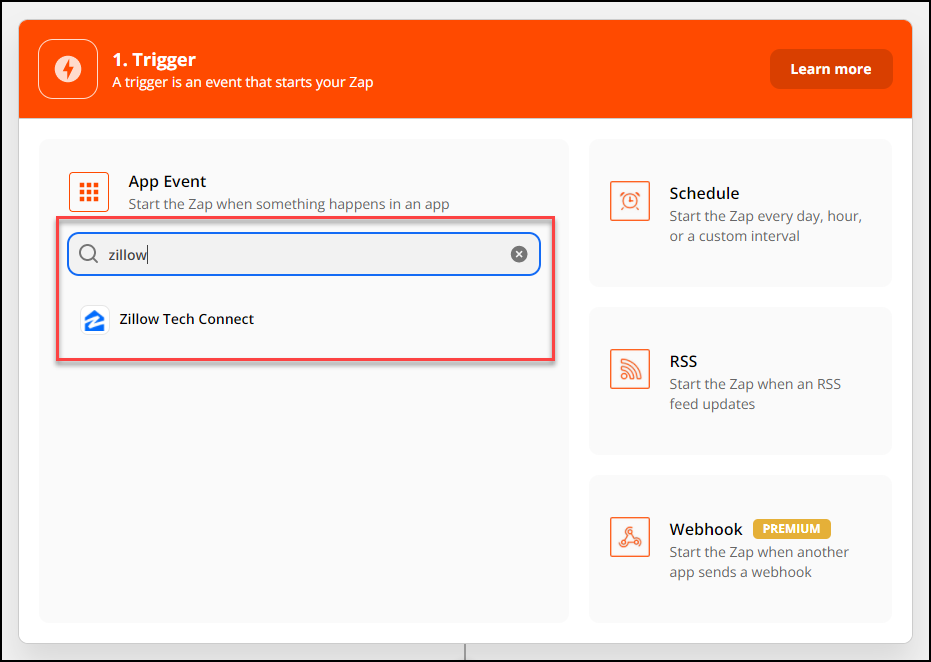Viewport: 931px width, 662px height.
Task: Click the Trigger lightning bolt icon
Action: (67, 69)
